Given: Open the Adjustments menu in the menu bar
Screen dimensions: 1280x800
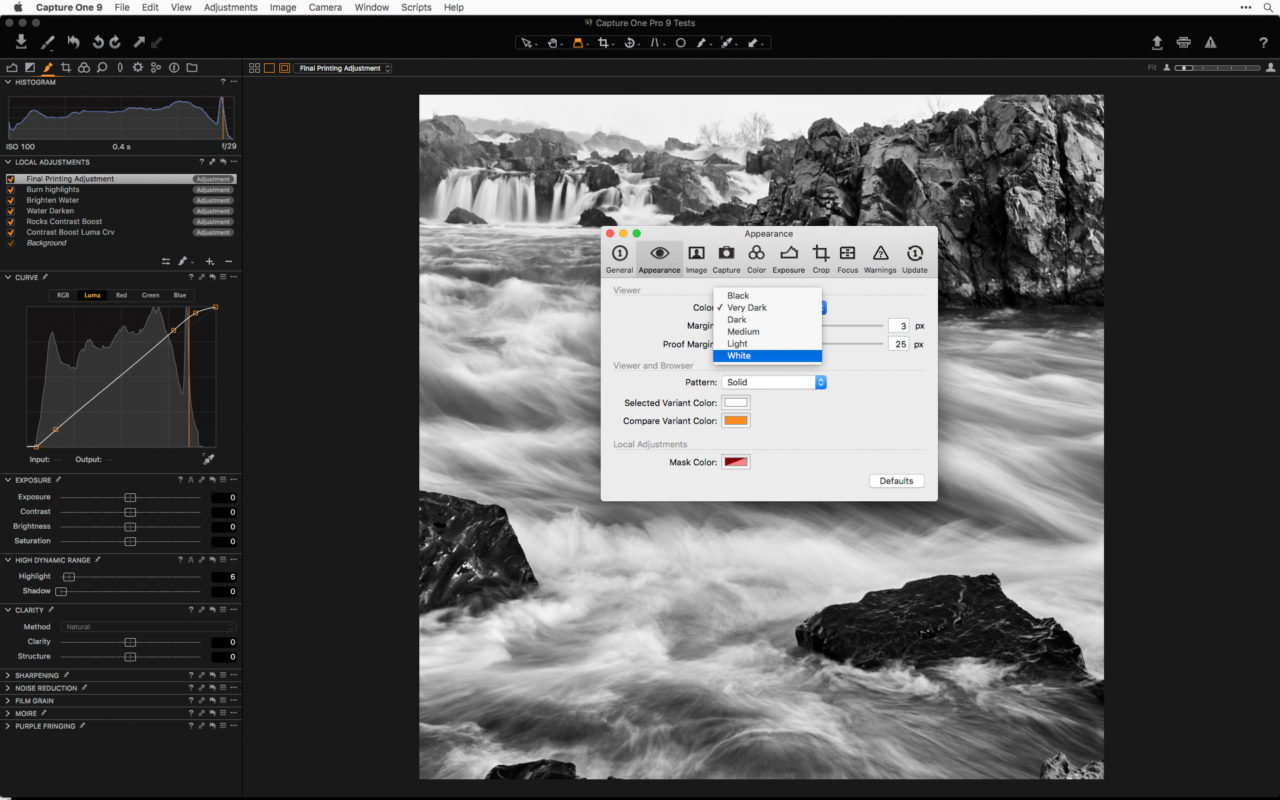Looking at the screenshot, I should (230, 7).
